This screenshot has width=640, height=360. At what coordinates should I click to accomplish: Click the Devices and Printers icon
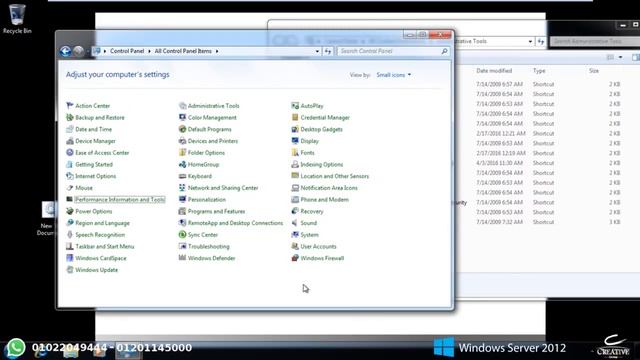tap(182, 141)
